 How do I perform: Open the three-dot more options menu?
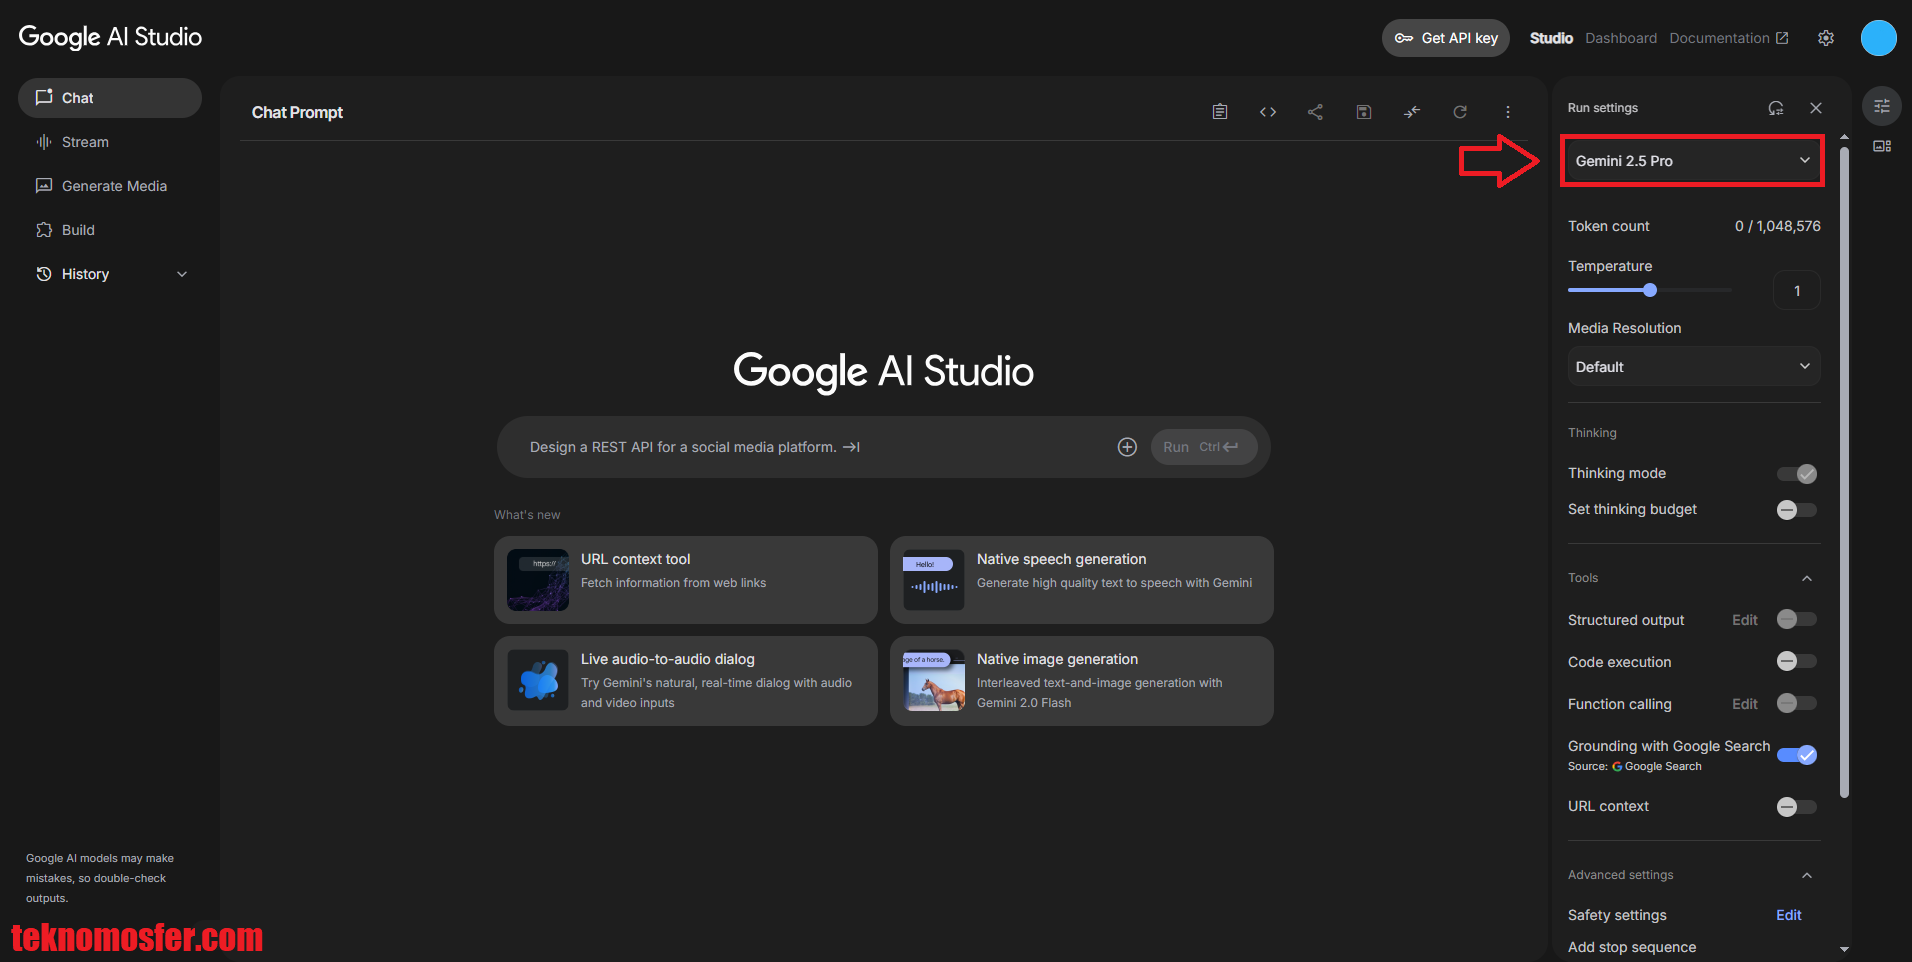[1508, 112]
